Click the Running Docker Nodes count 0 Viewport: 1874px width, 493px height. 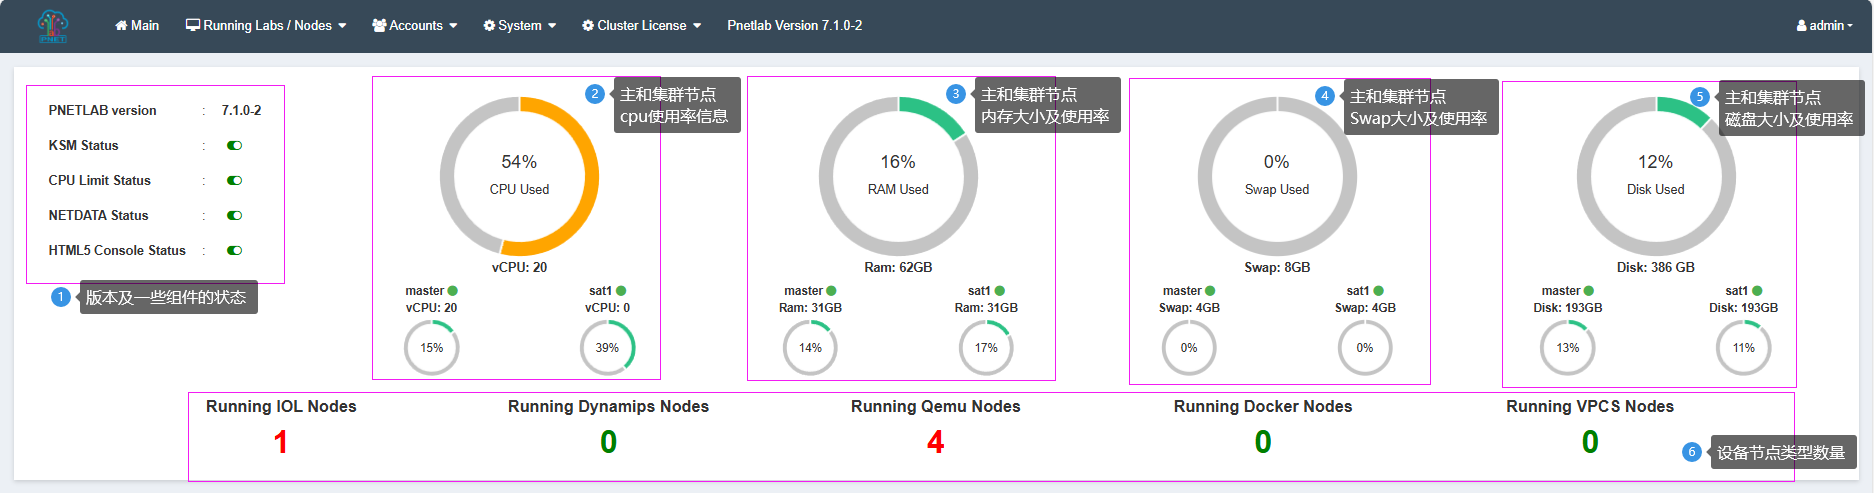(x=1263, y=442)
